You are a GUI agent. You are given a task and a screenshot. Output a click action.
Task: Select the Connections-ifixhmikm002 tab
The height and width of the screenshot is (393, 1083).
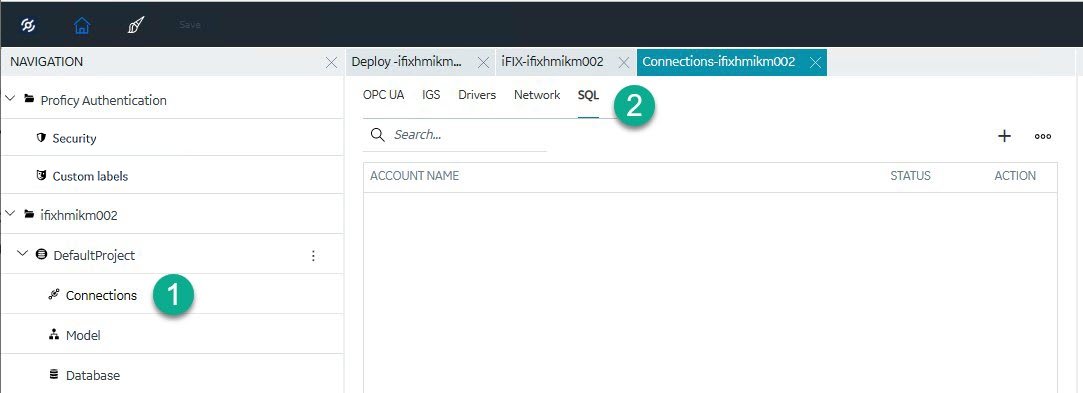(719, 61)
